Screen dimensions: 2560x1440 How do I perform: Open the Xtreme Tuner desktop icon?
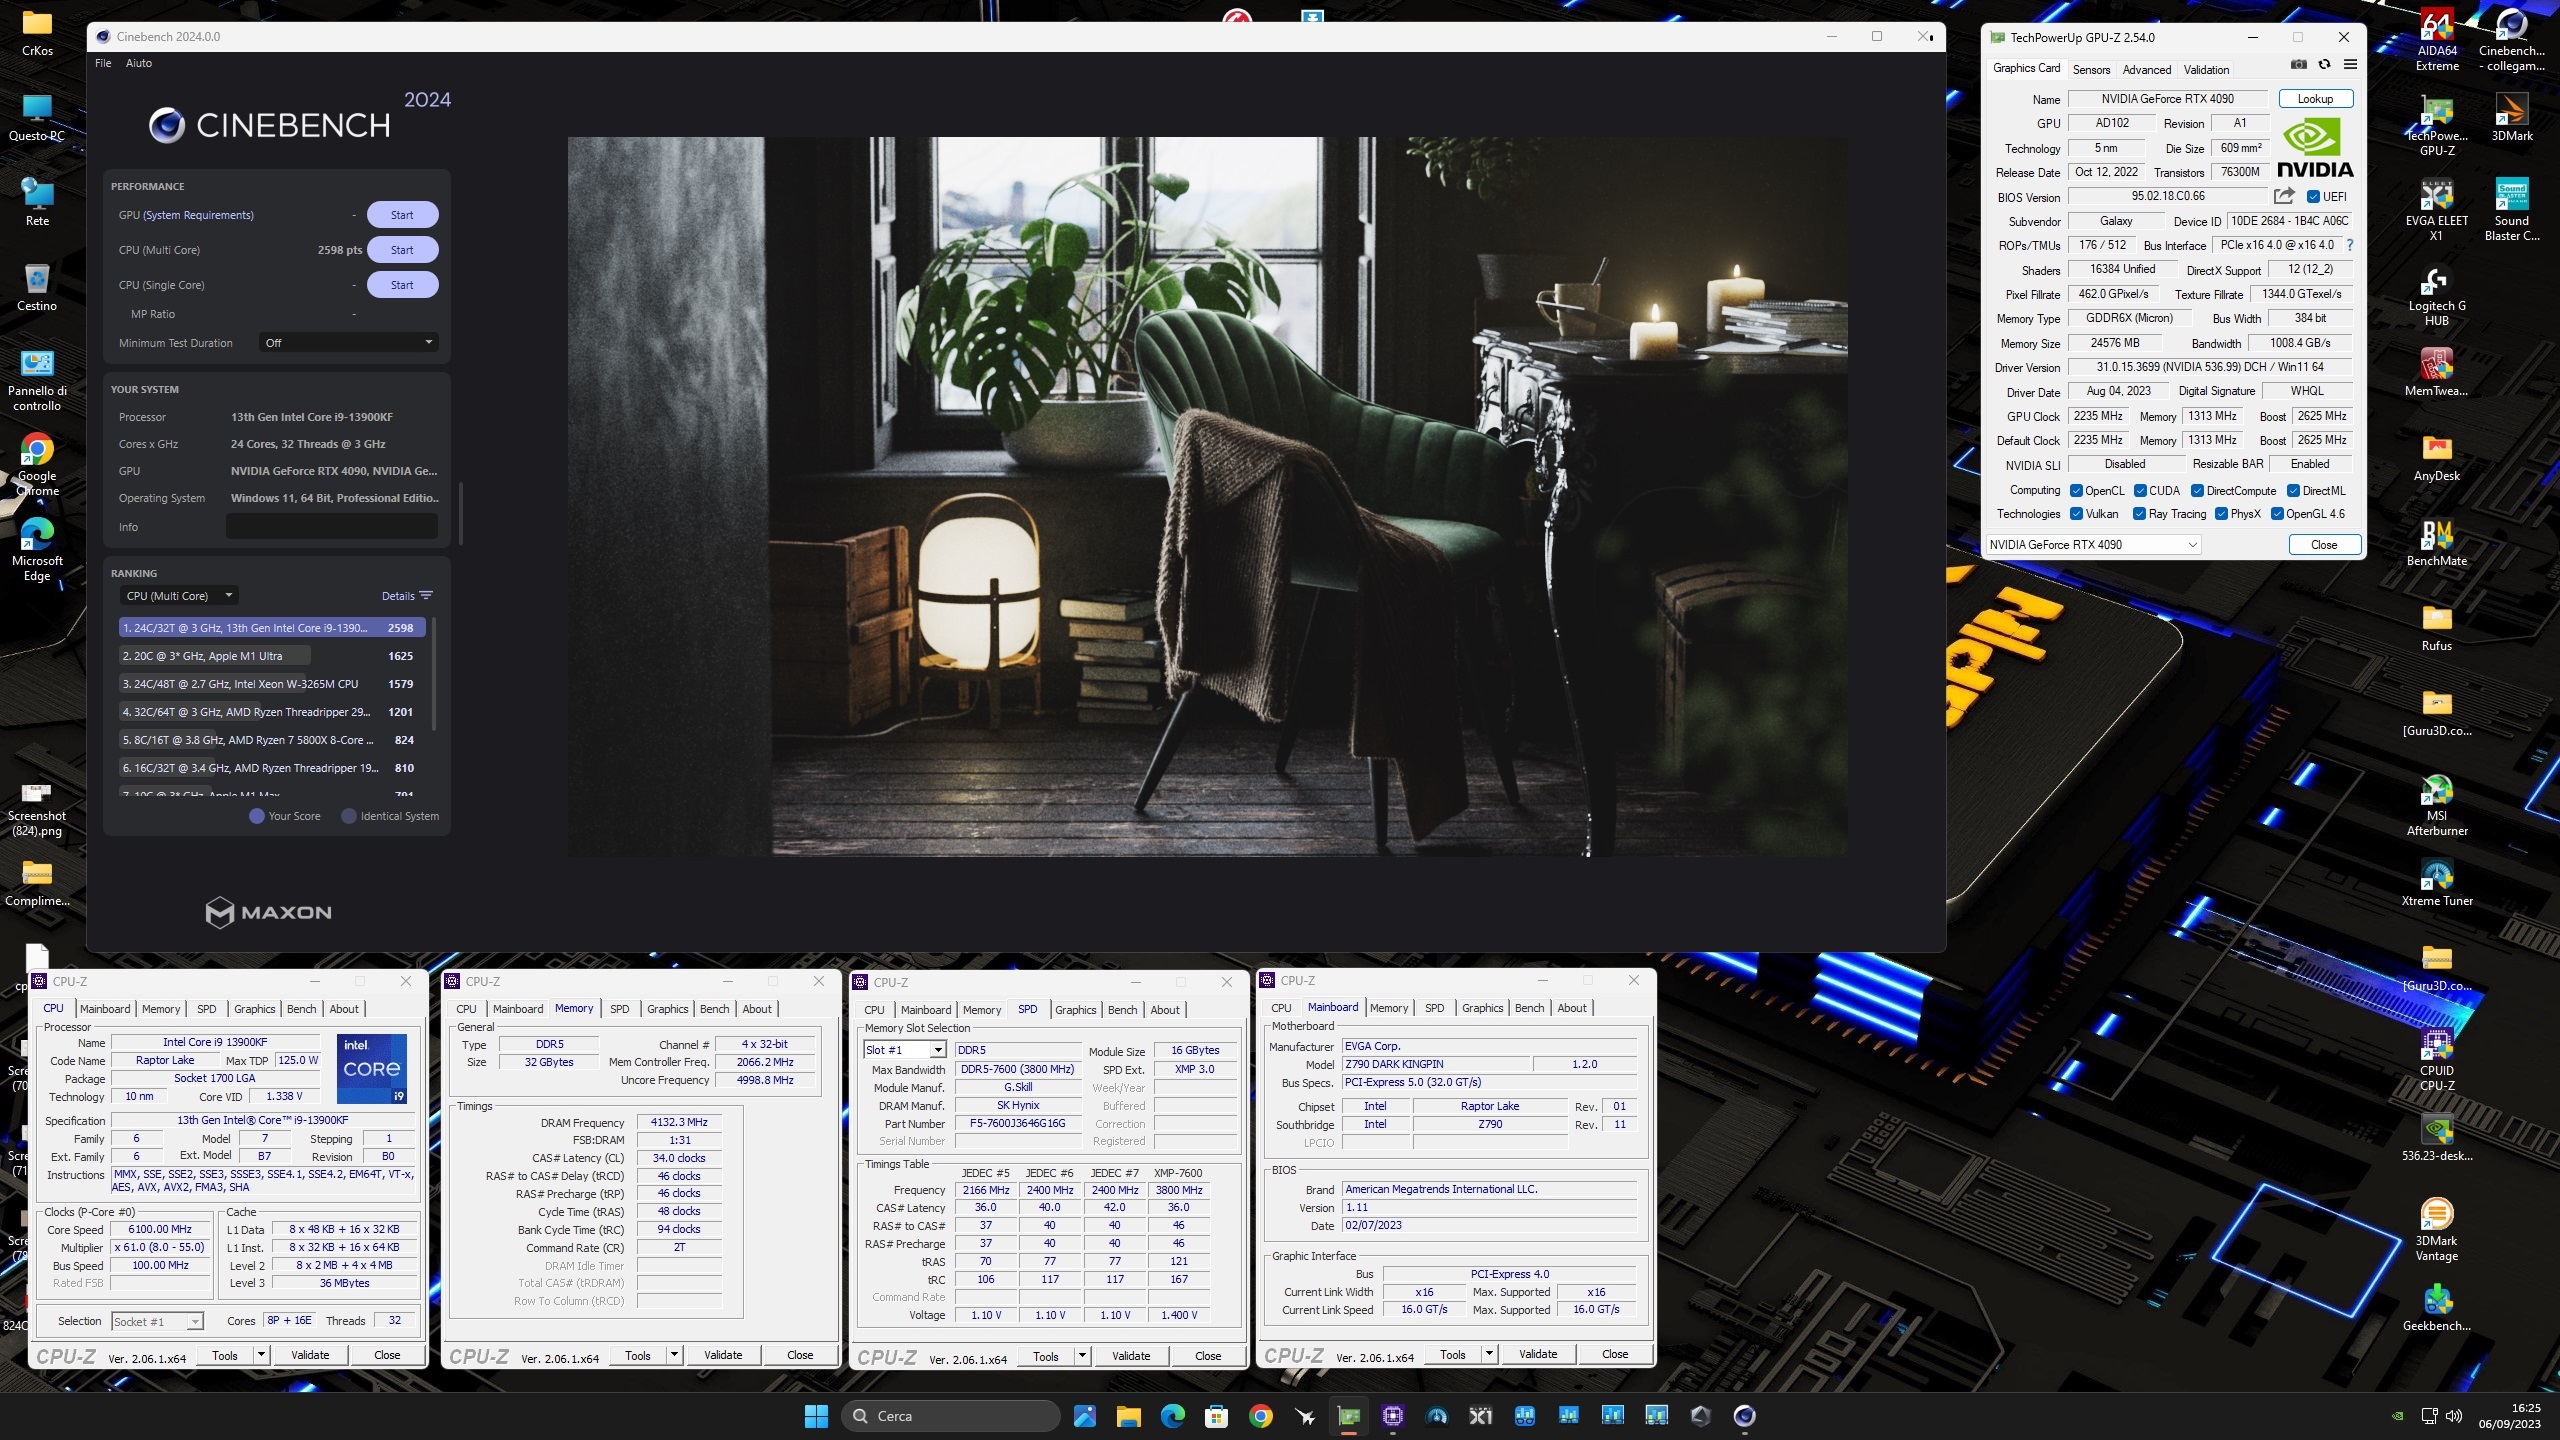[2437, 883]
